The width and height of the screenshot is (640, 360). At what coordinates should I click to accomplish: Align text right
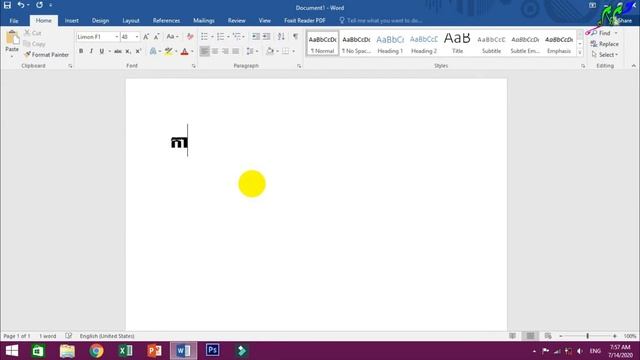[225, 51]
